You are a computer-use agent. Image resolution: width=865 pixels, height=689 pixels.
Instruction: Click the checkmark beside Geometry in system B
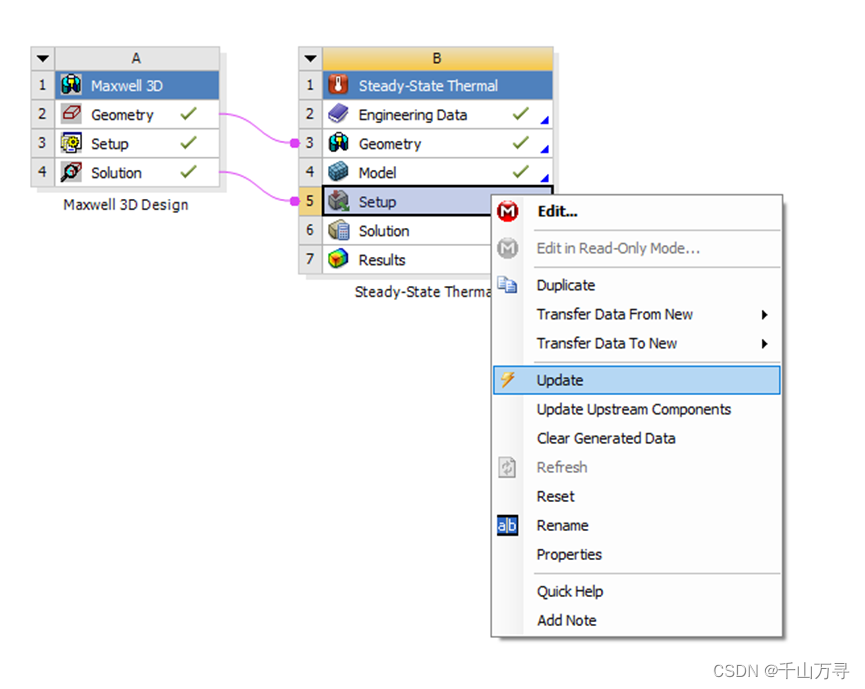pos(521,143)
